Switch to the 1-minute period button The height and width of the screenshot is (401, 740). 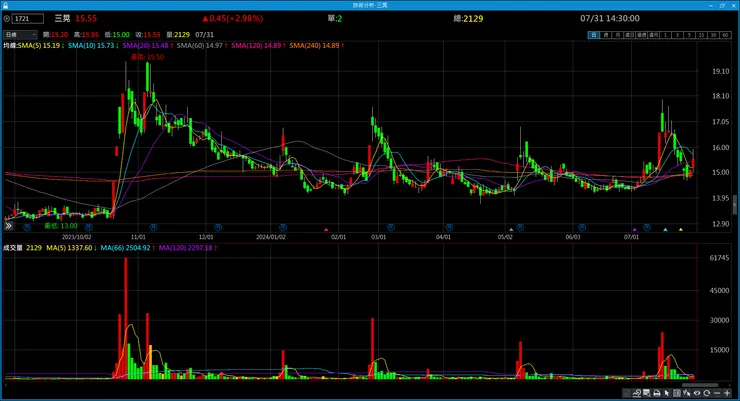665,35
